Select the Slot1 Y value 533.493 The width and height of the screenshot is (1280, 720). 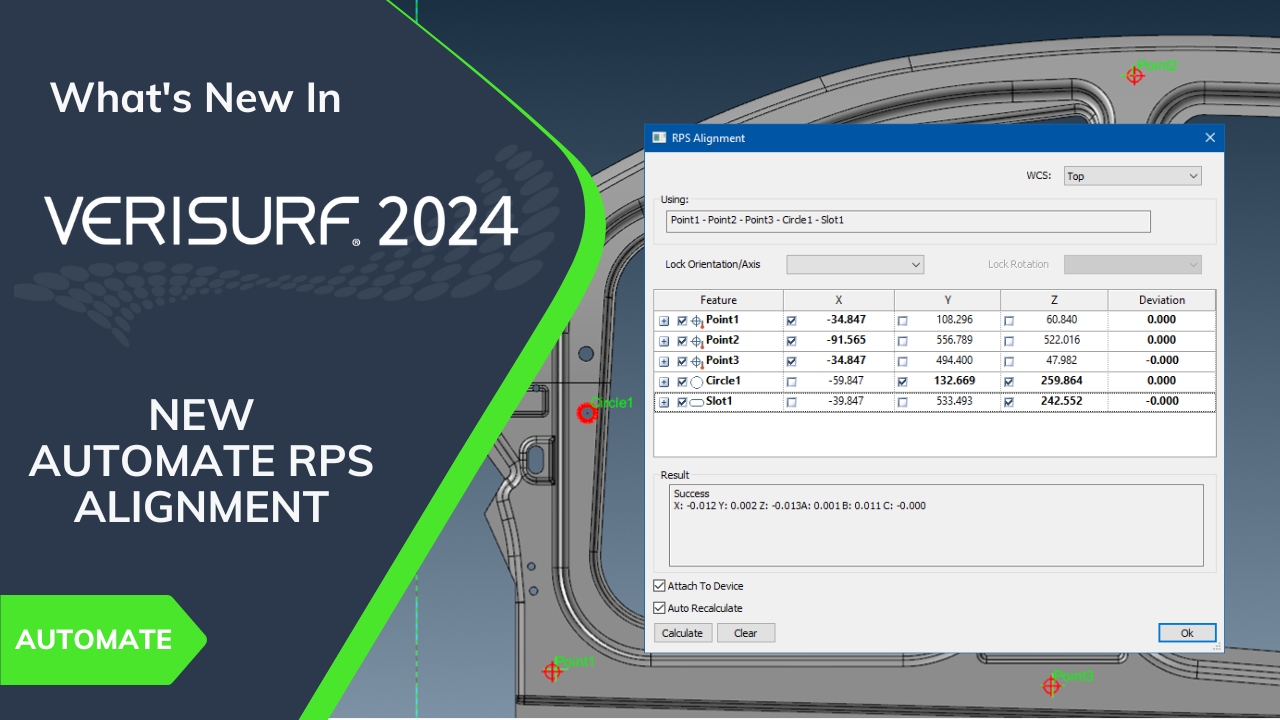pos(955,401)
